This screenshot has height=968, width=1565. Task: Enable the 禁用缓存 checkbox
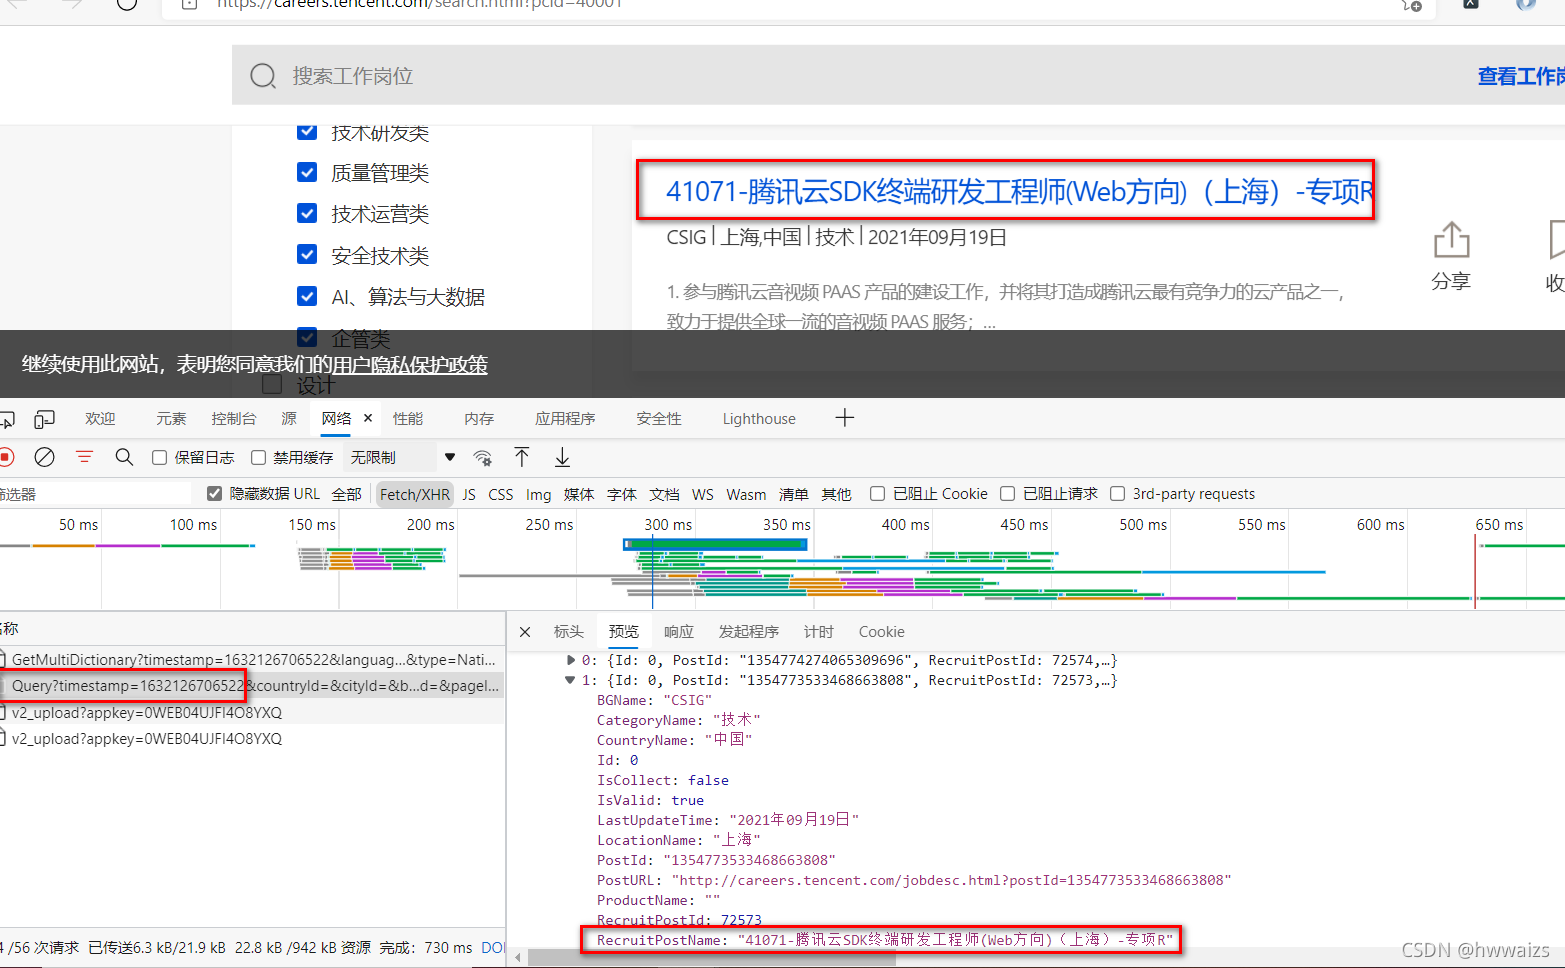(x=258, y=458)
